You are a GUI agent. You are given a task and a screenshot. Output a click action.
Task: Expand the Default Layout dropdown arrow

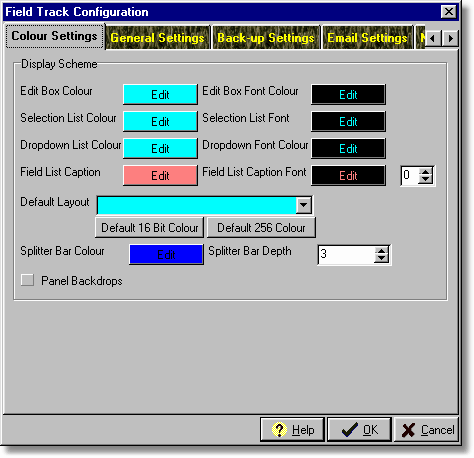[x=303, y=205]
